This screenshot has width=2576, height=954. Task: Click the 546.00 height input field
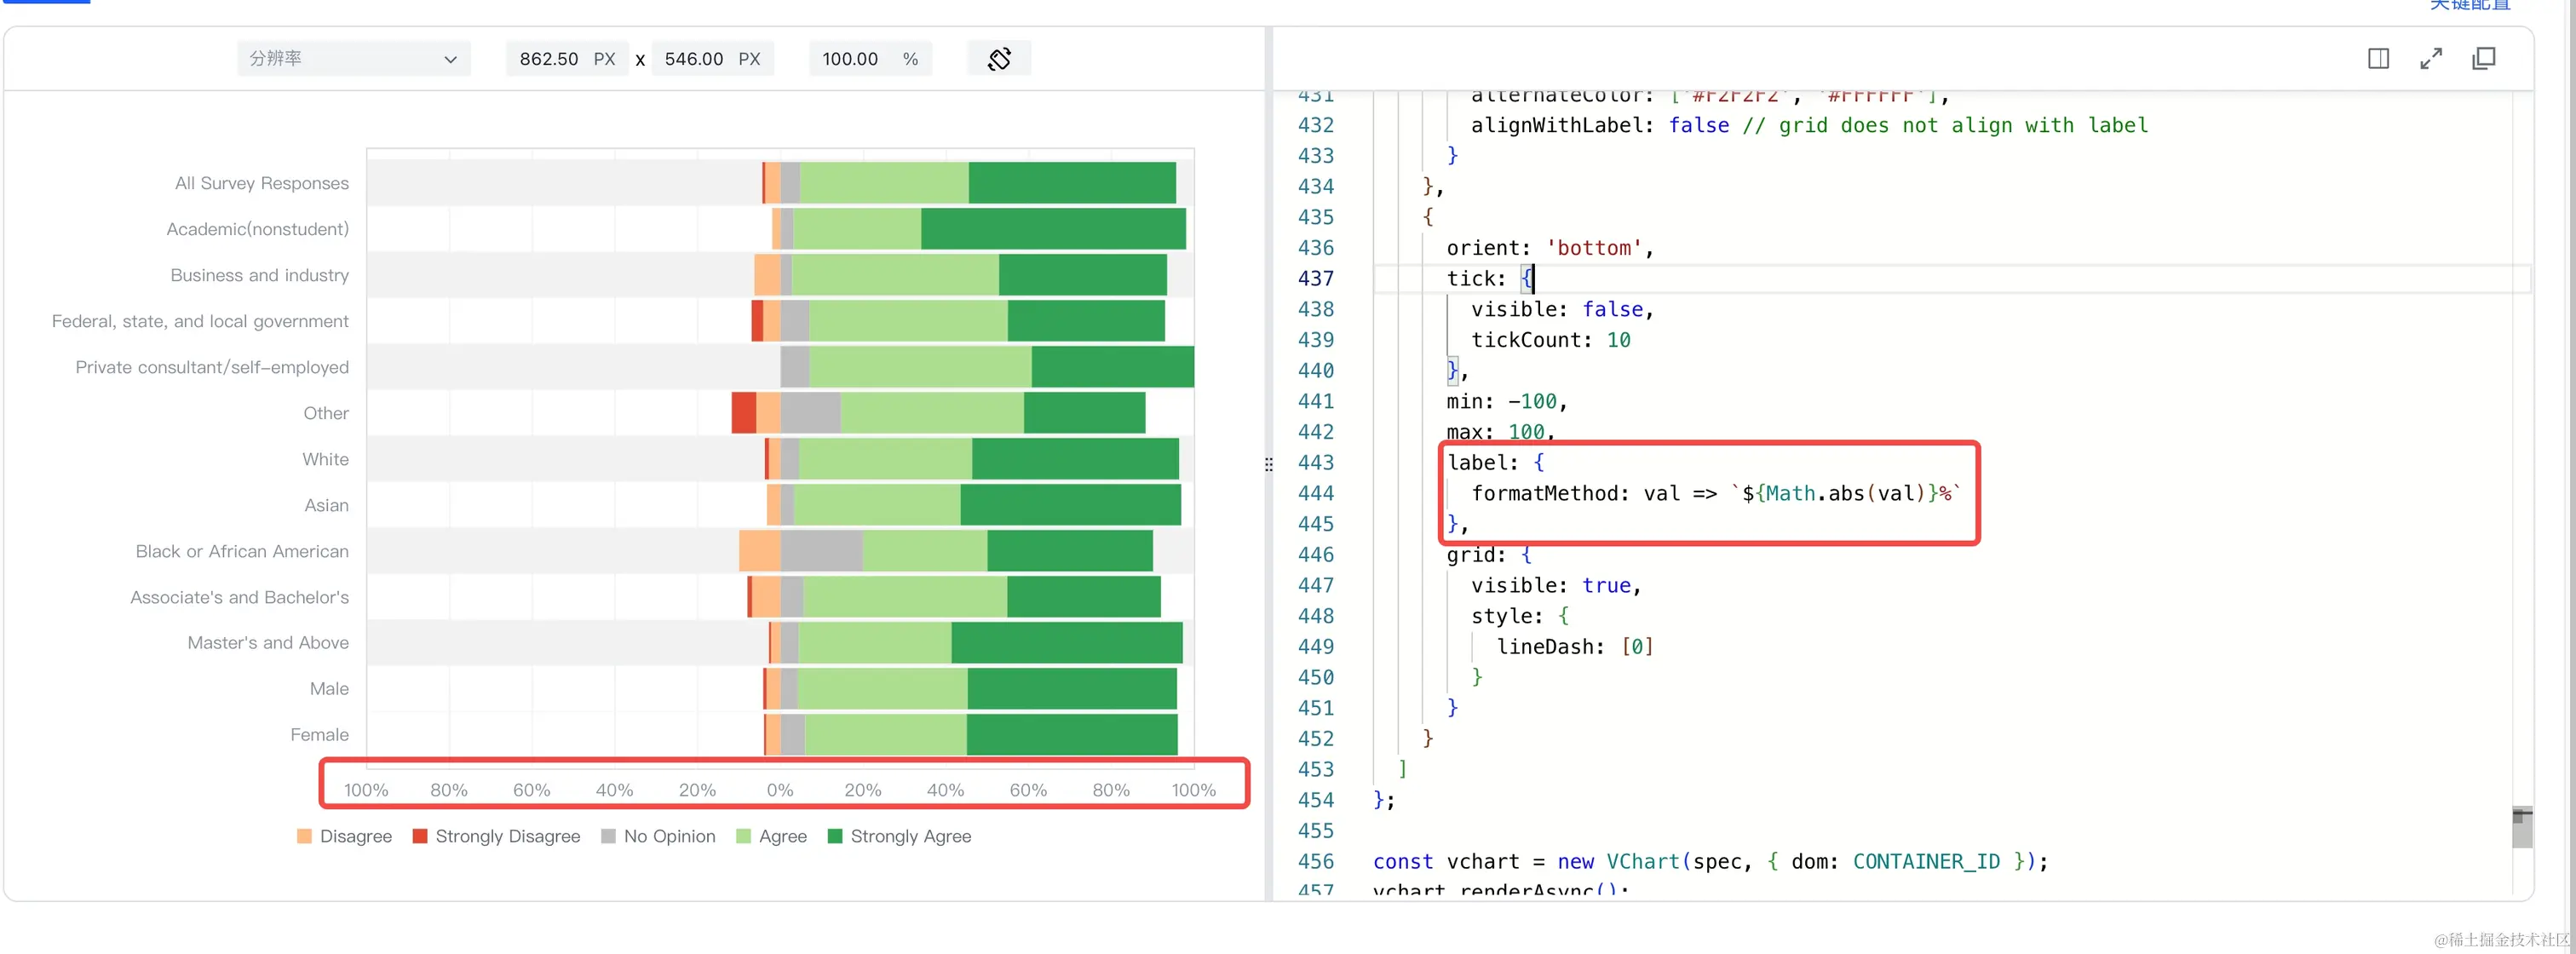tap(693, 59)
